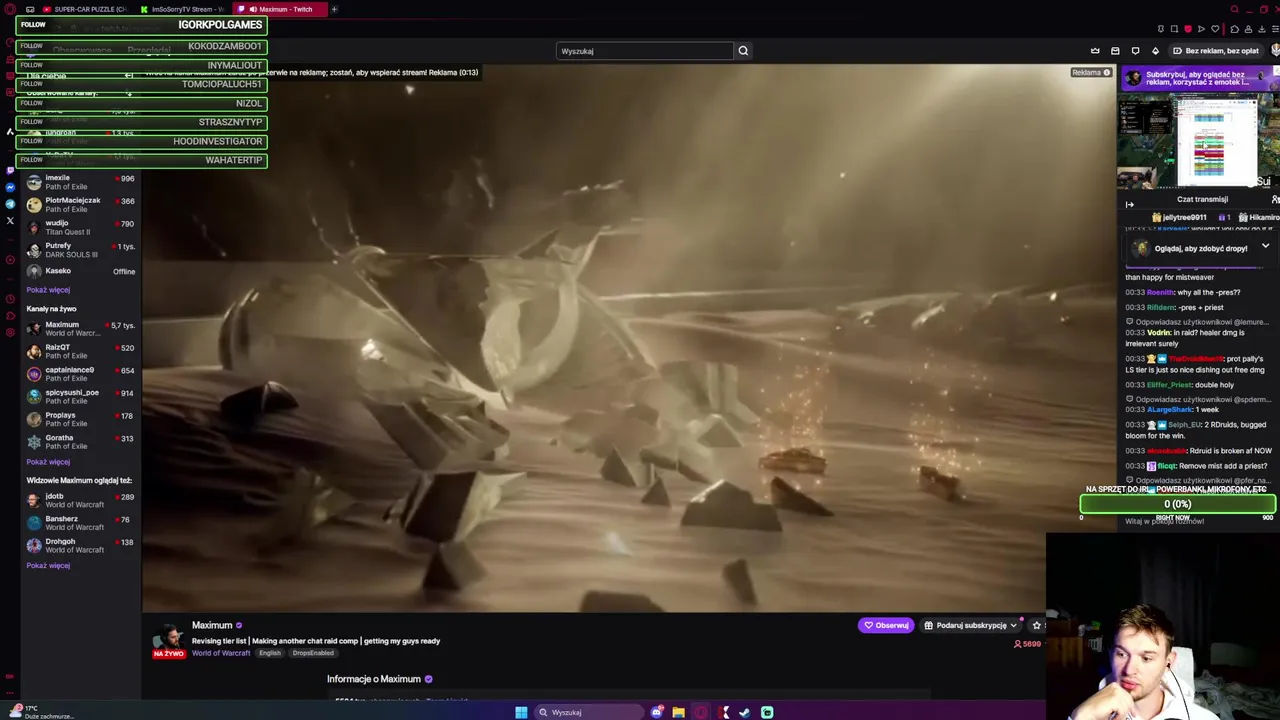This screenshot has height=720, width=1280.
Task: Open PiotrMaciejczak channel in sidebar
Action: point(80,205)
